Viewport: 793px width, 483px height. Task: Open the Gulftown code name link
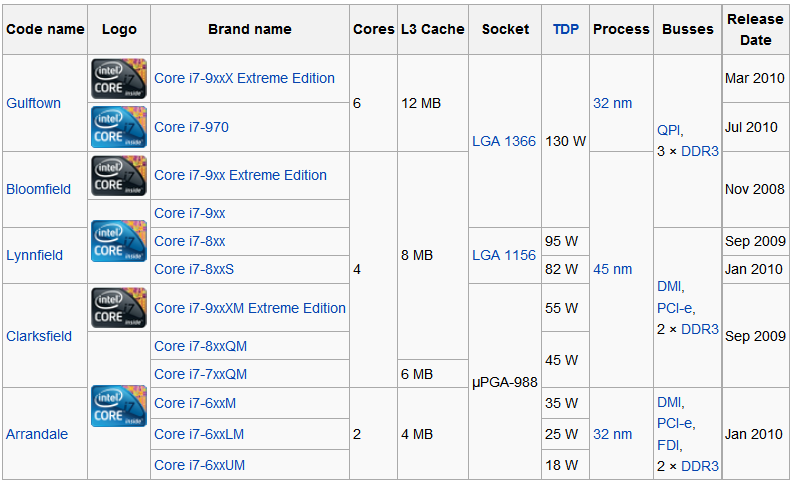click(33, 103)
